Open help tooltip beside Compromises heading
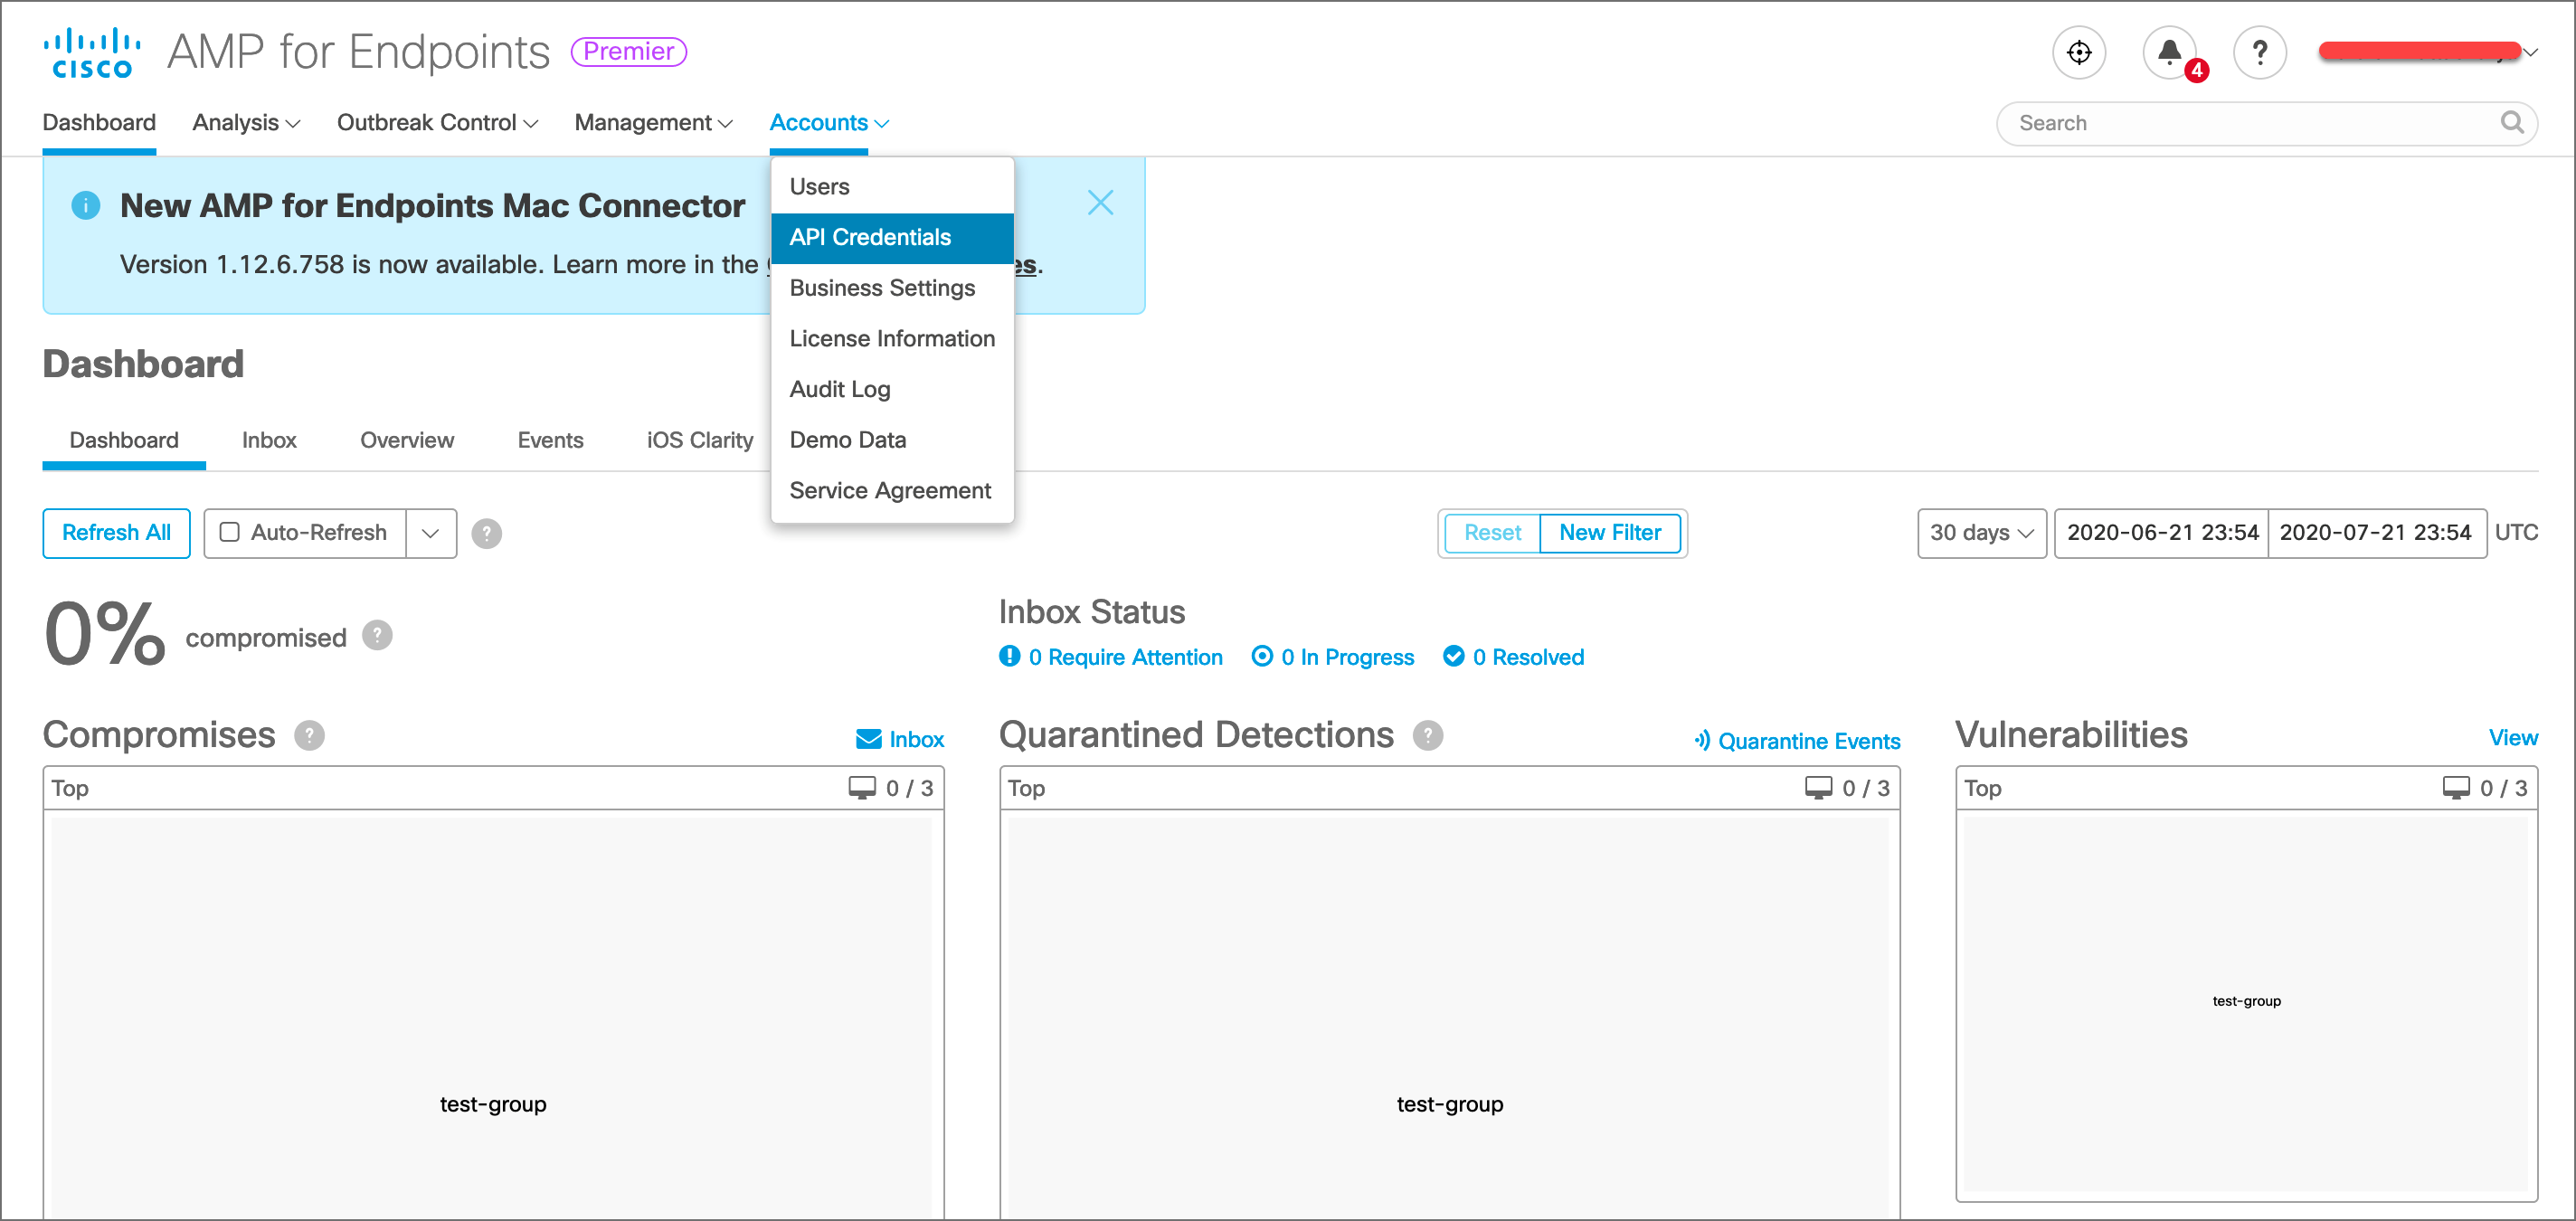This screenshot has height=1221, width=2576. [x=309, y=736]
